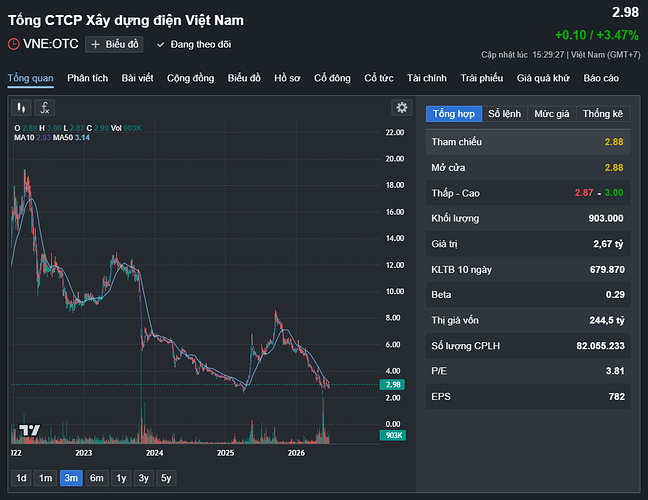Image resolution: width=648 pixels, height=500 pixels.
Task: Open the Mức giá tab
Action: click(551, 114)
